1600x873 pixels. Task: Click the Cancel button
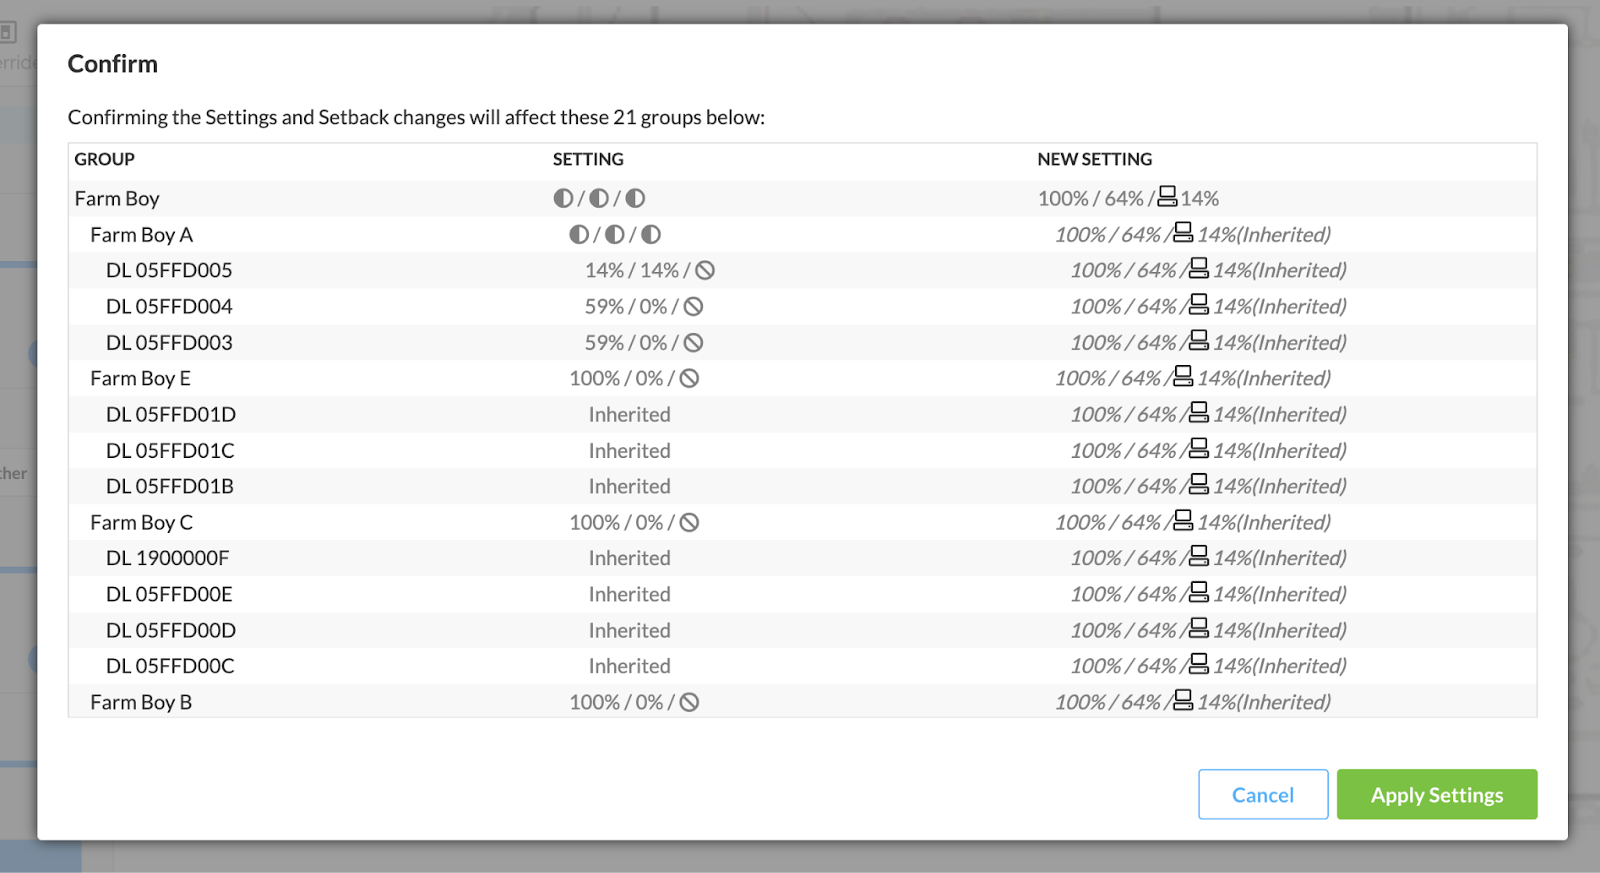(1262, 795)
